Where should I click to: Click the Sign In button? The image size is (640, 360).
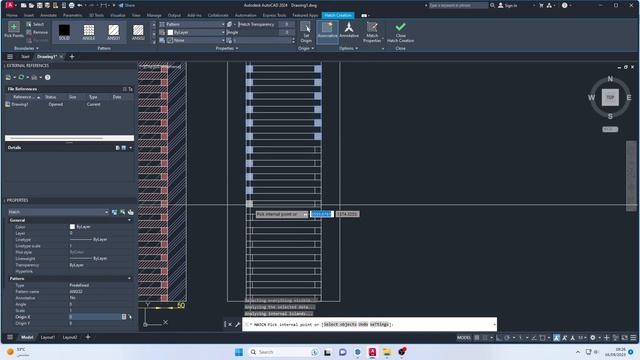(508, 5)
